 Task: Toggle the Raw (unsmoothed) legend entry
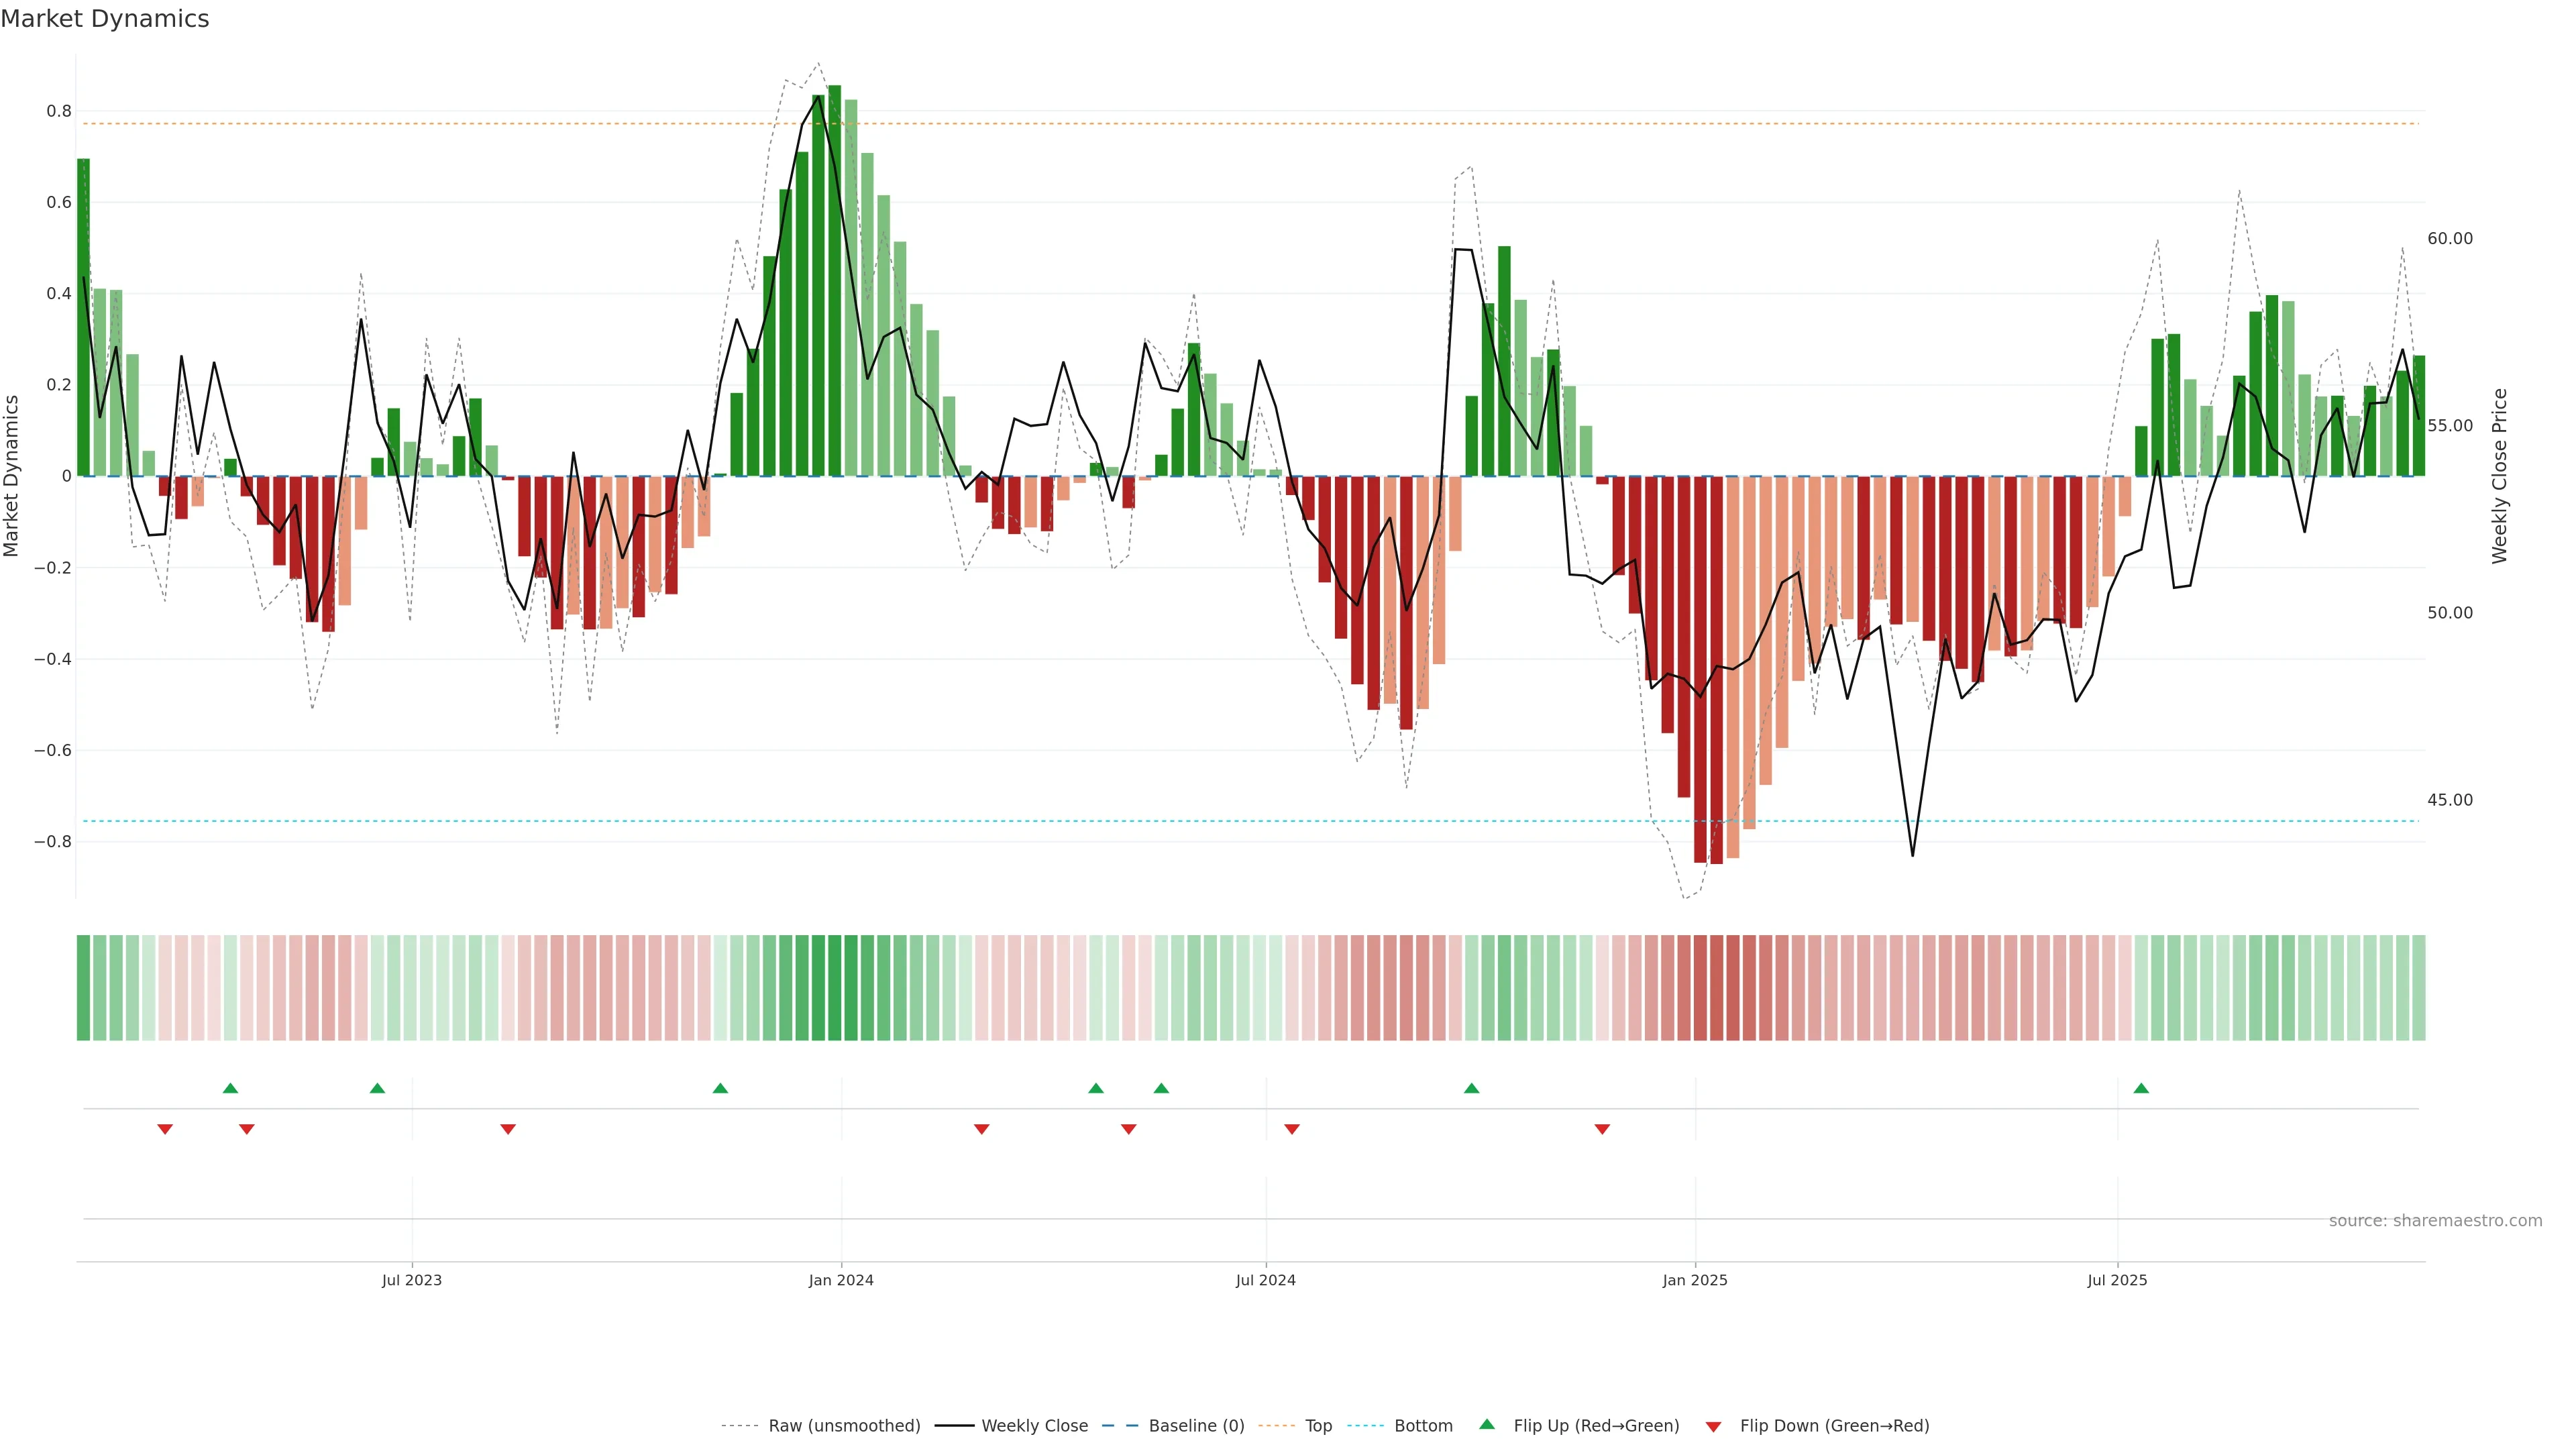(844, 1426)
